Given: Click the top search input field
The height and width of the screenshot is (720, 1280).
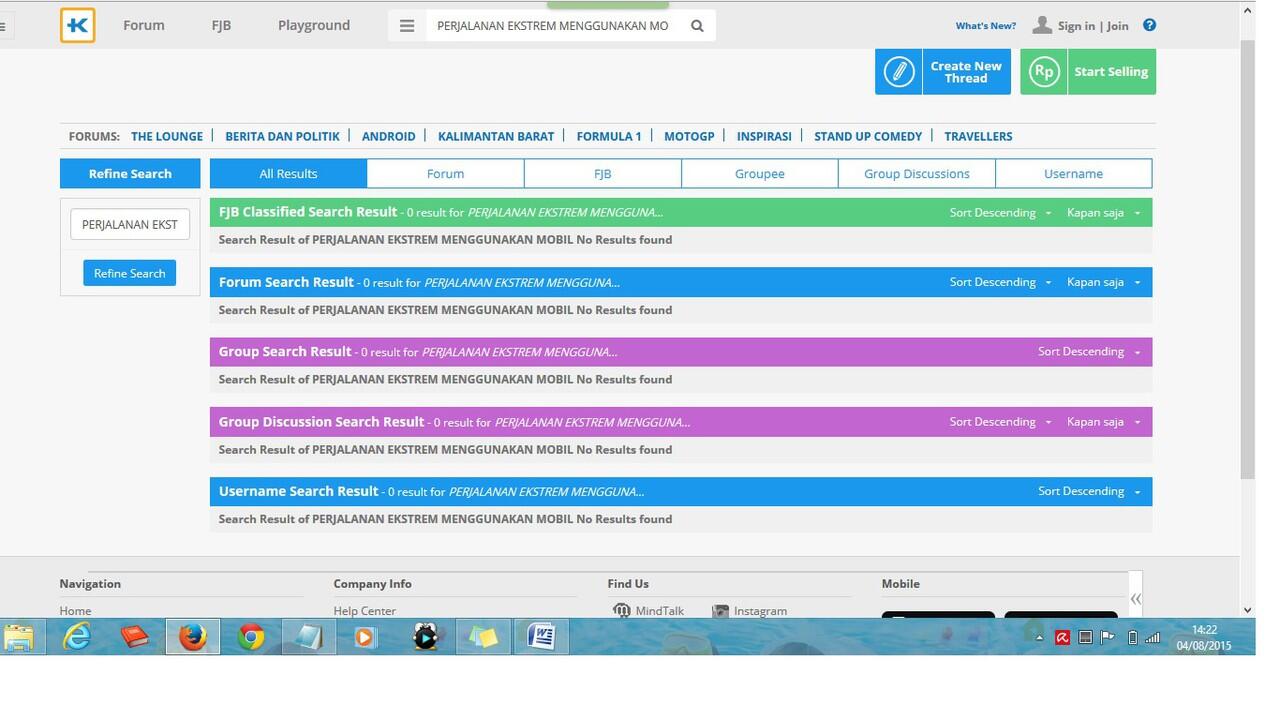Looking at the screenshot, I should tap(553, 26).
